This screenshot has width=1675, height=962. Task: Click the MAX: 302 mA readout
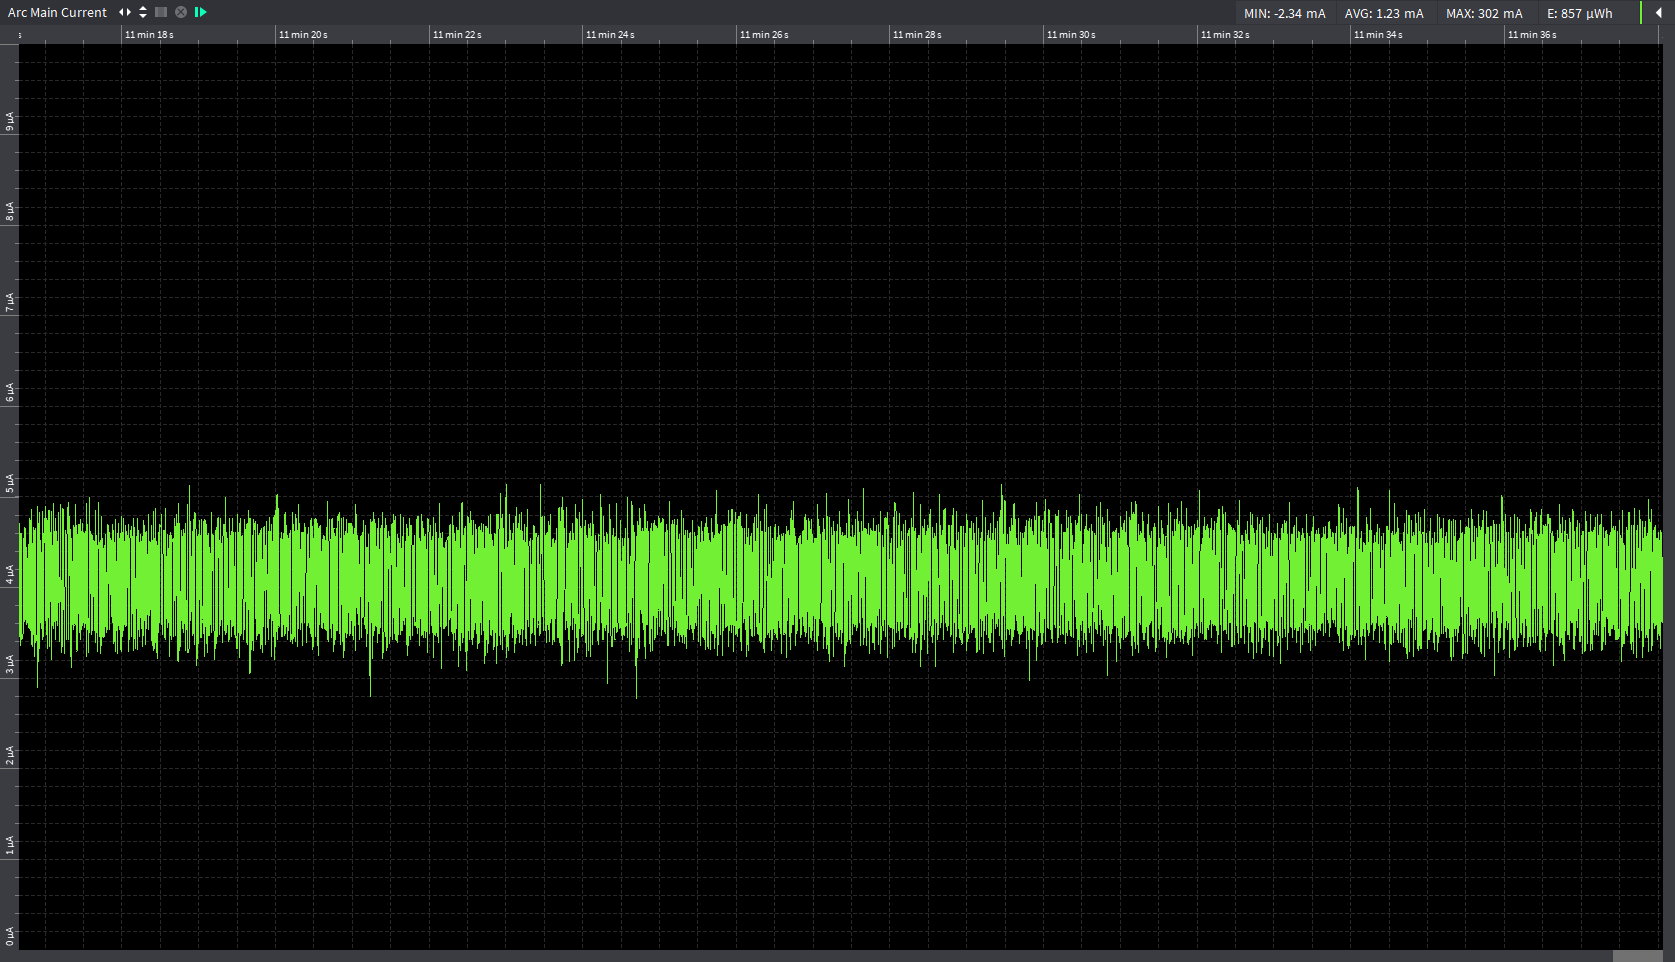pos(1484,13)
